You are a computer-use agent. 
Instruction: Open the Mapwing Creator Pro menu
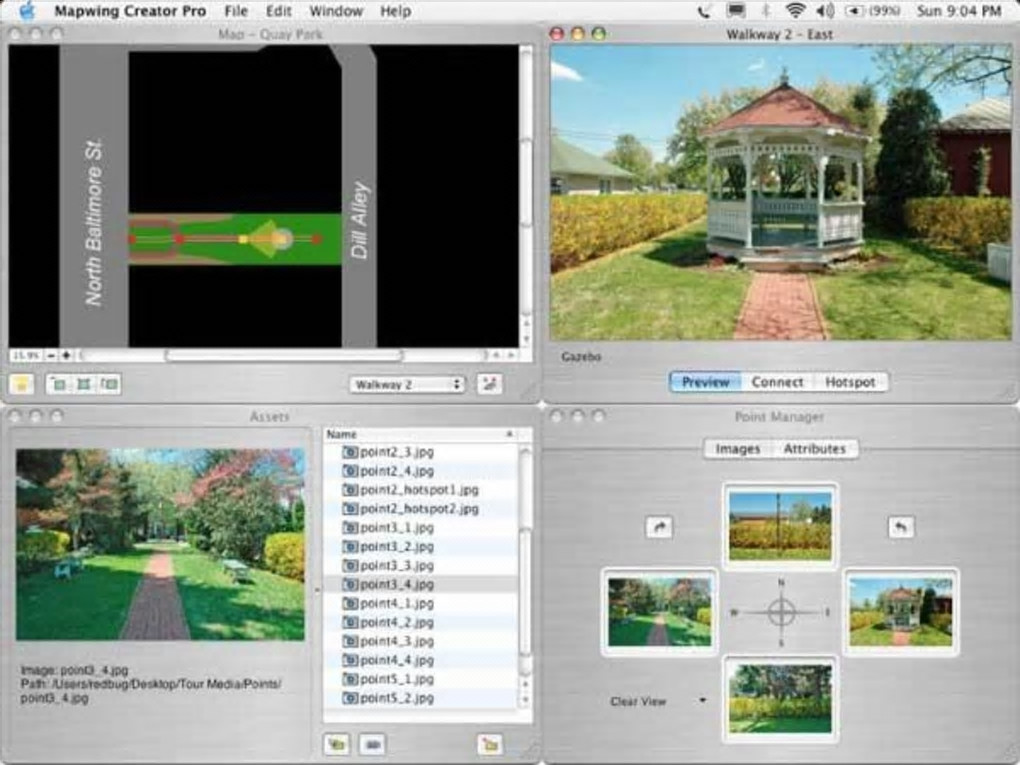(x=130, y=11)
